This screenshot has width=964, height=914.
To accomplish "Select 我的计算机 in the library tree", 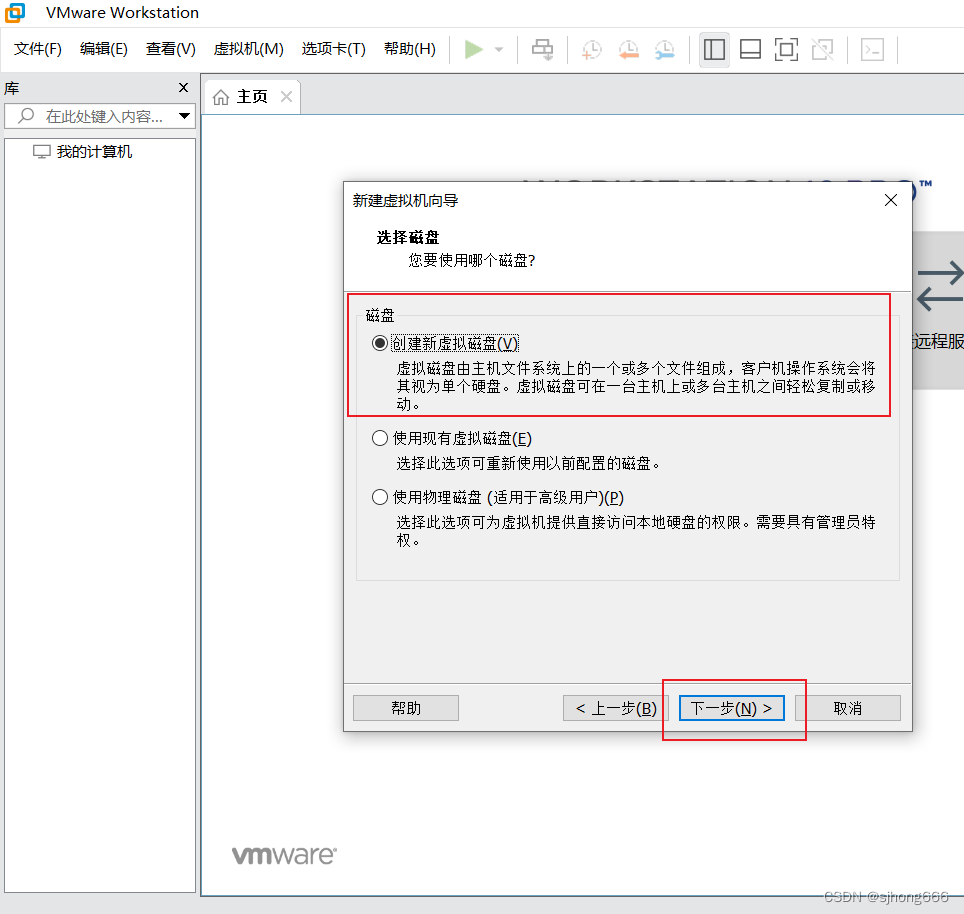I will (94, 152).
